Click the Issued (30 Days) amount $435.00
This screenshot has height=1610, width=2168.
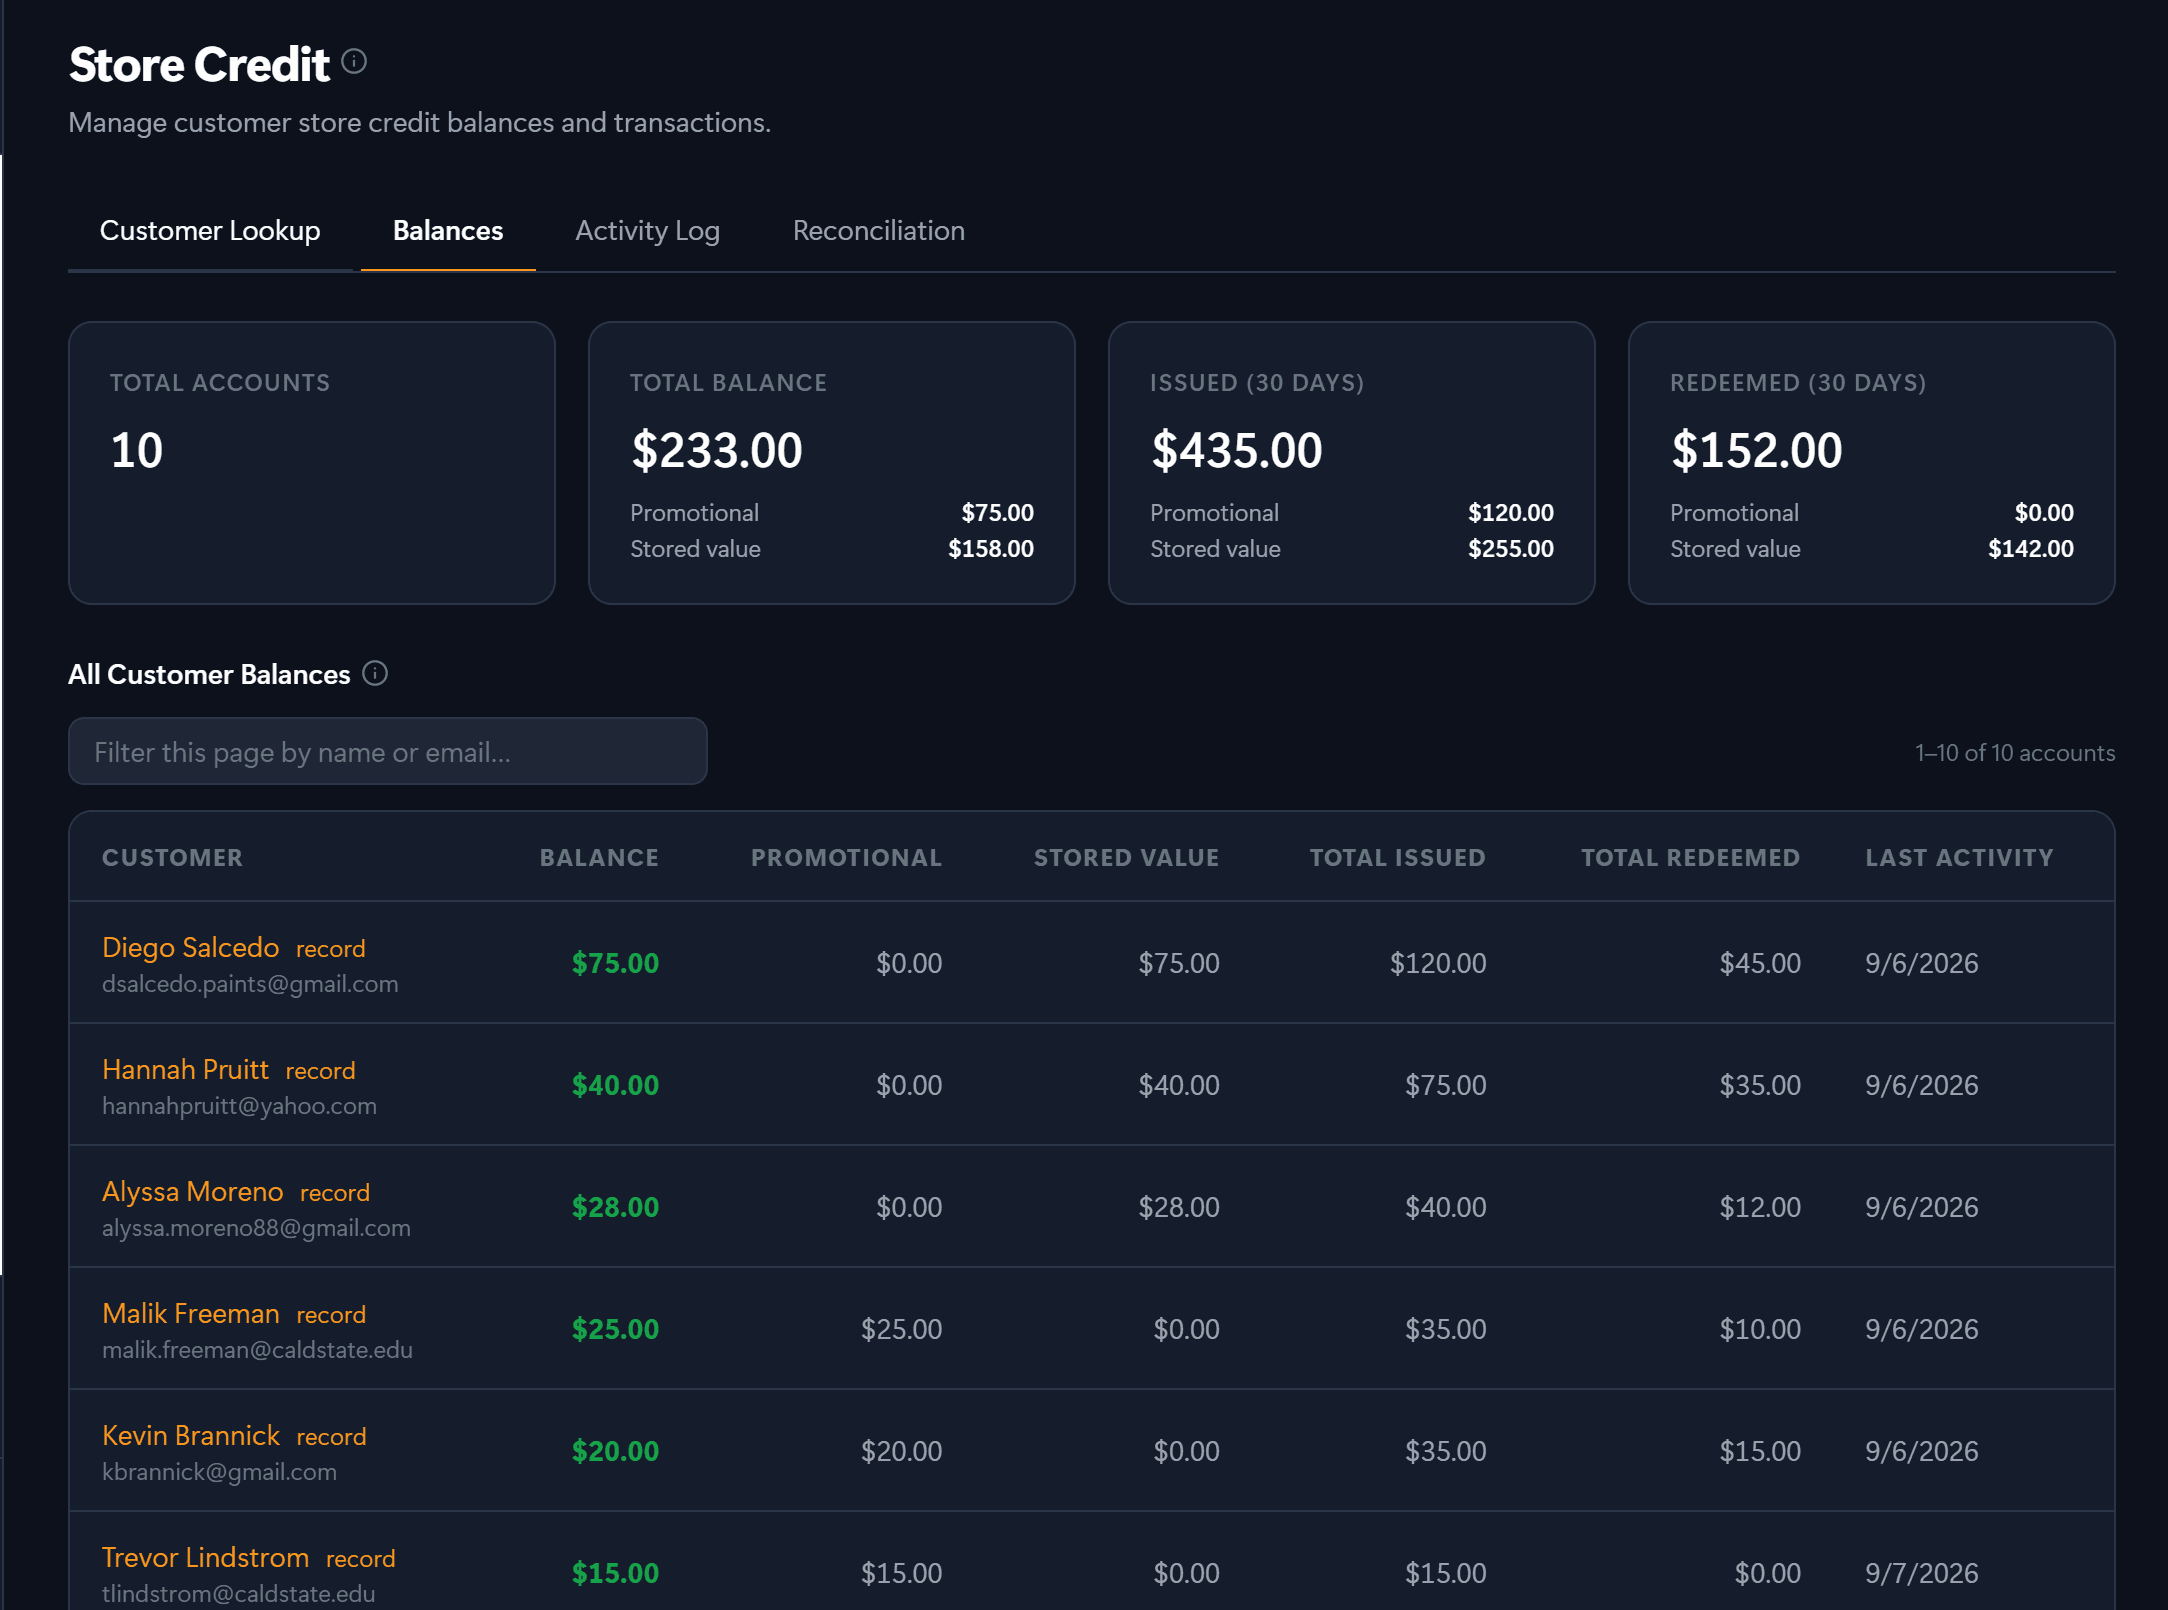pos(1237,450)
